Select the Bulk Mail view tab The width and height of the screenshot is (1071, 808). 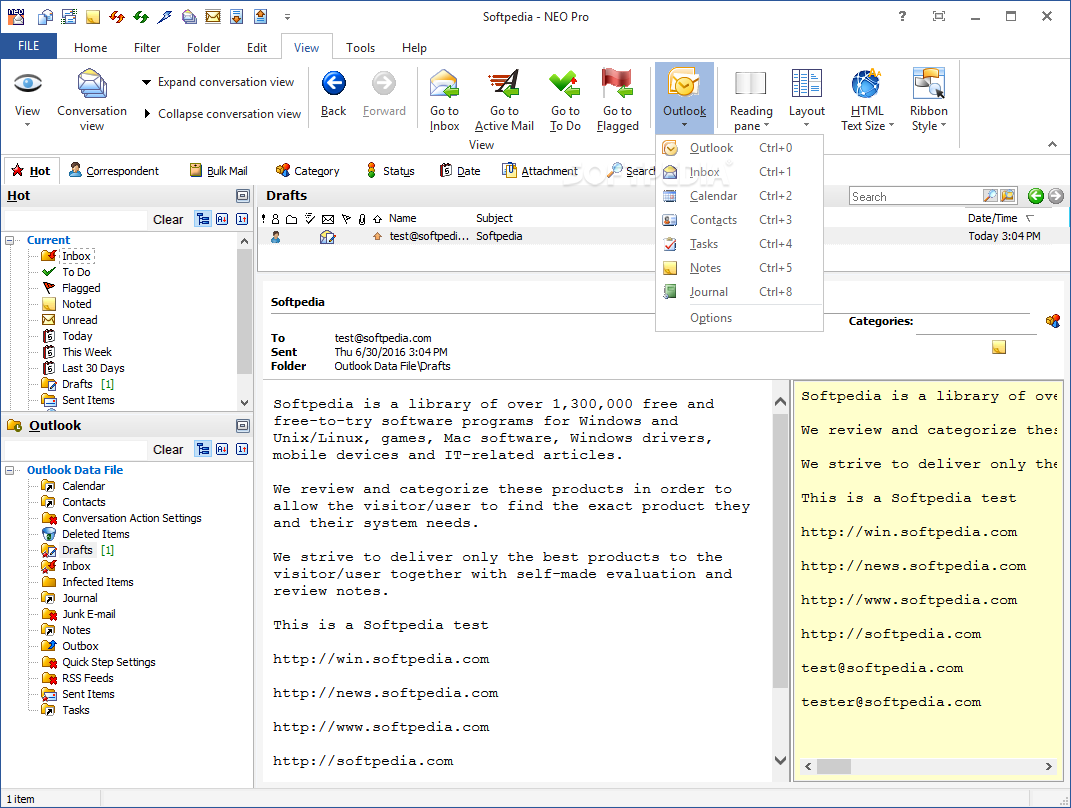click(x=219, y=171)
